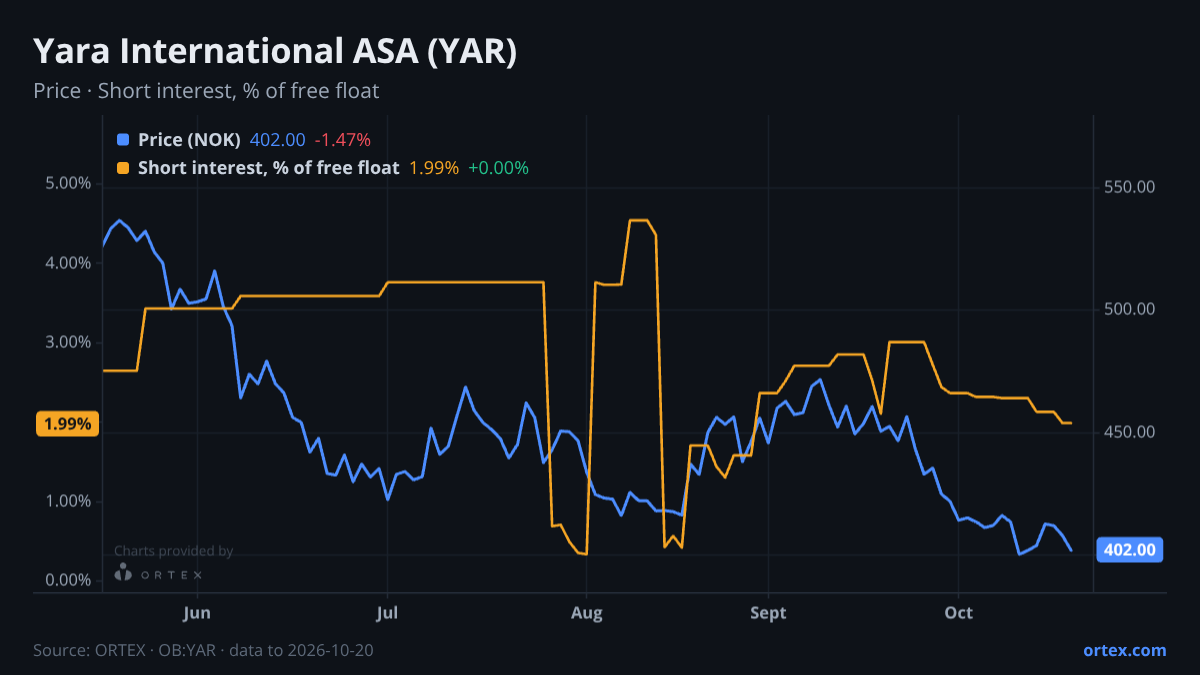The image size is (1200, 675).
Task: Click the price value 402.00 in legend
Action: (x=277, y=140)
